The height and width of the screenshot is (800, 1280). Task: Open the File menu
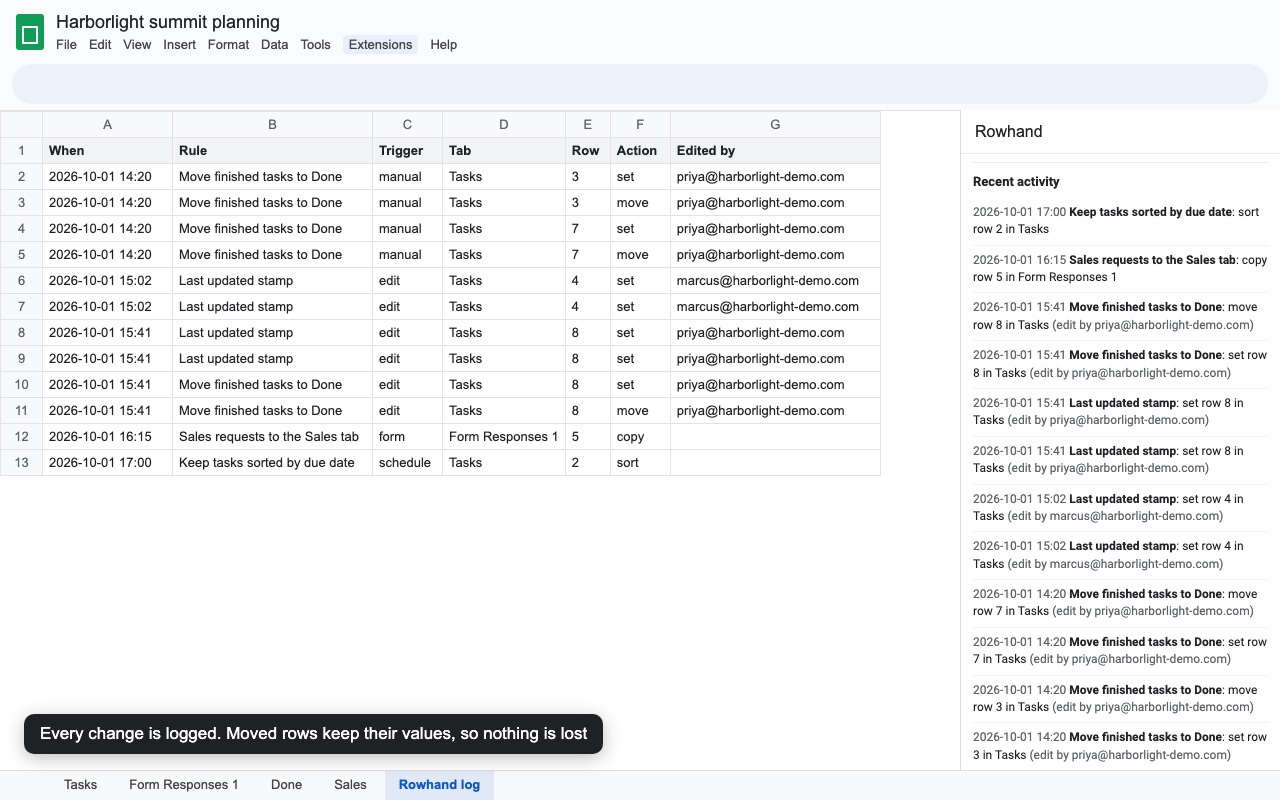click(x=66, y=44)
